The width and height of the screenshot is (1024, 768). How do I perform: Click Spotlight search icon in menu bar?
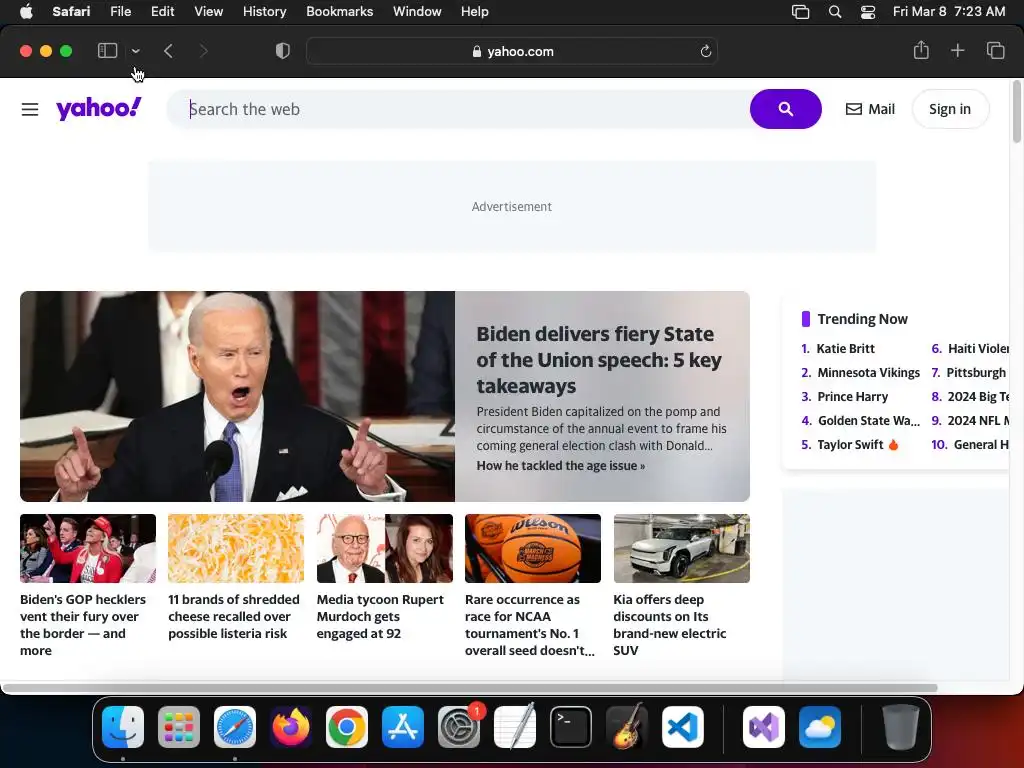pos(835,12)
